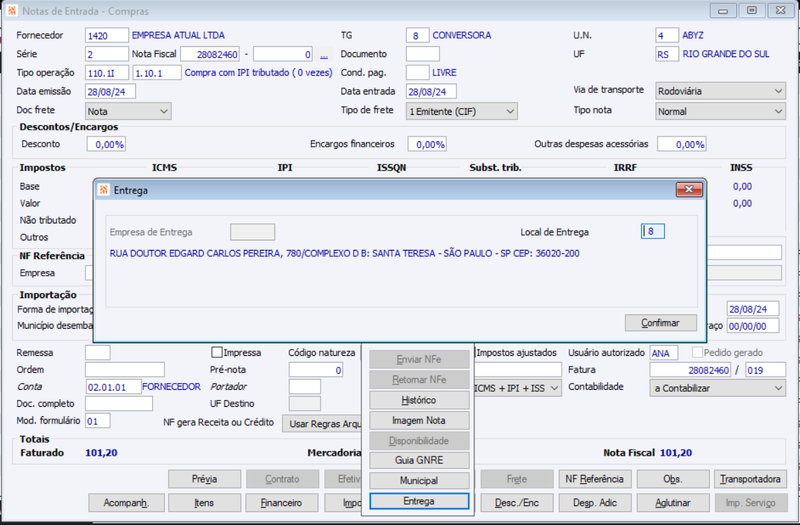800x525 pixels.
Task: Click the Portador field
Action: (305, 387)
